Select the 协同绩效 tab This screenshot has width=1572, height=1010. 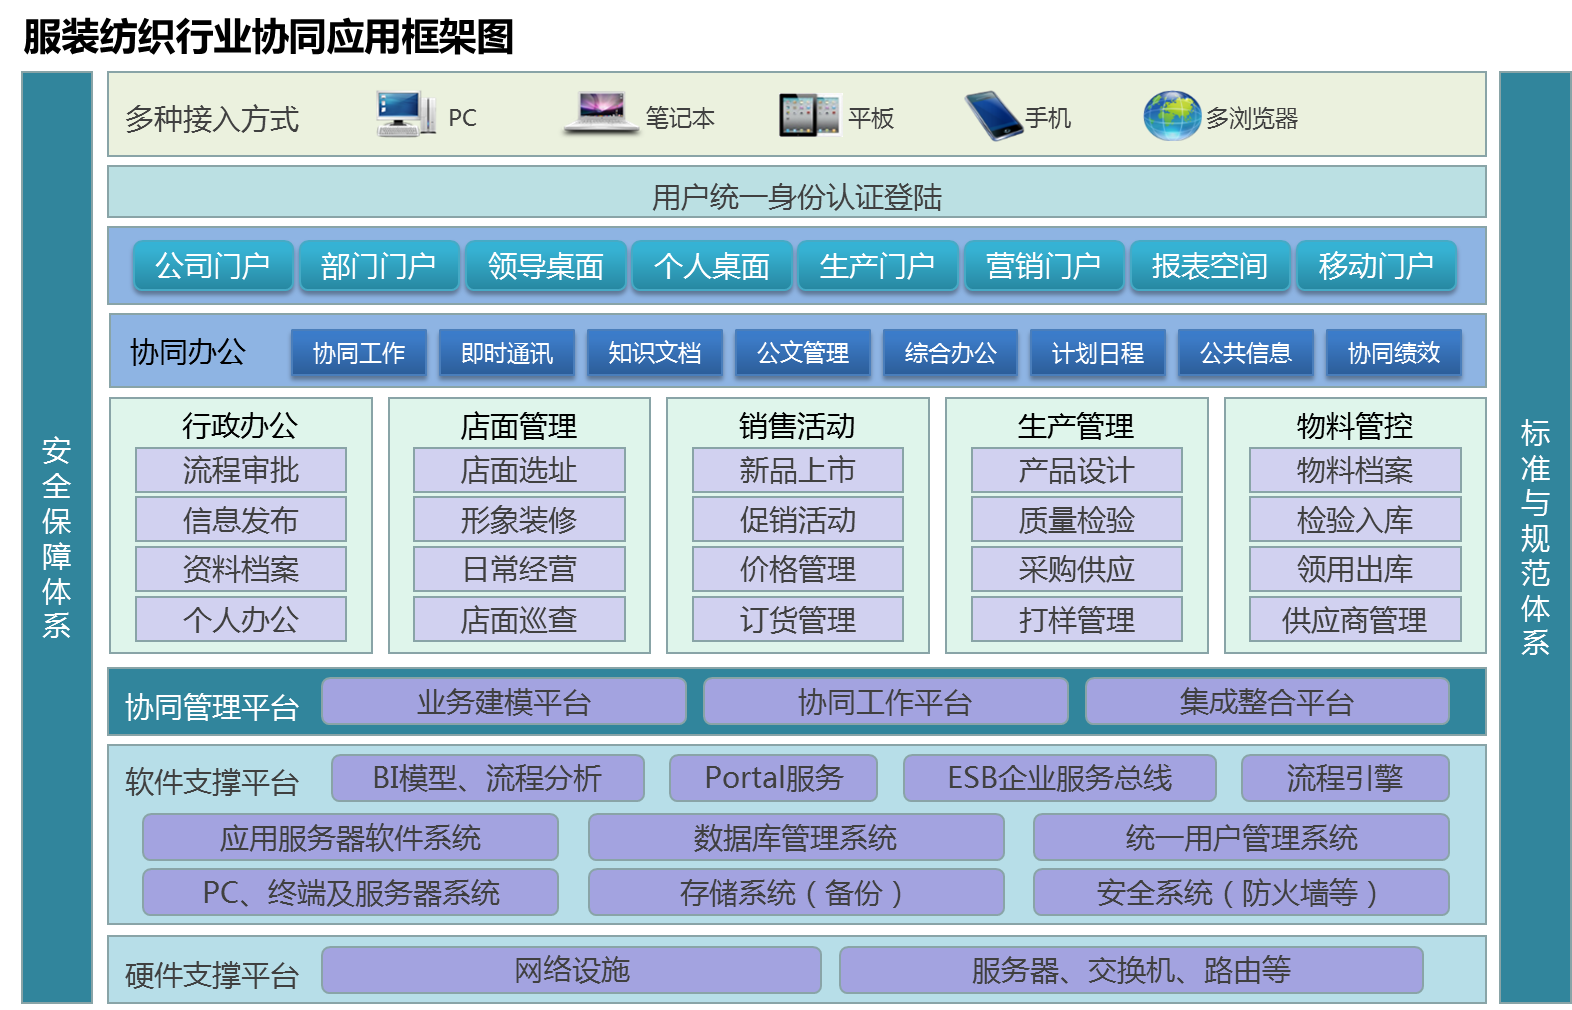pyautogui.click(x=1394, y=353)
